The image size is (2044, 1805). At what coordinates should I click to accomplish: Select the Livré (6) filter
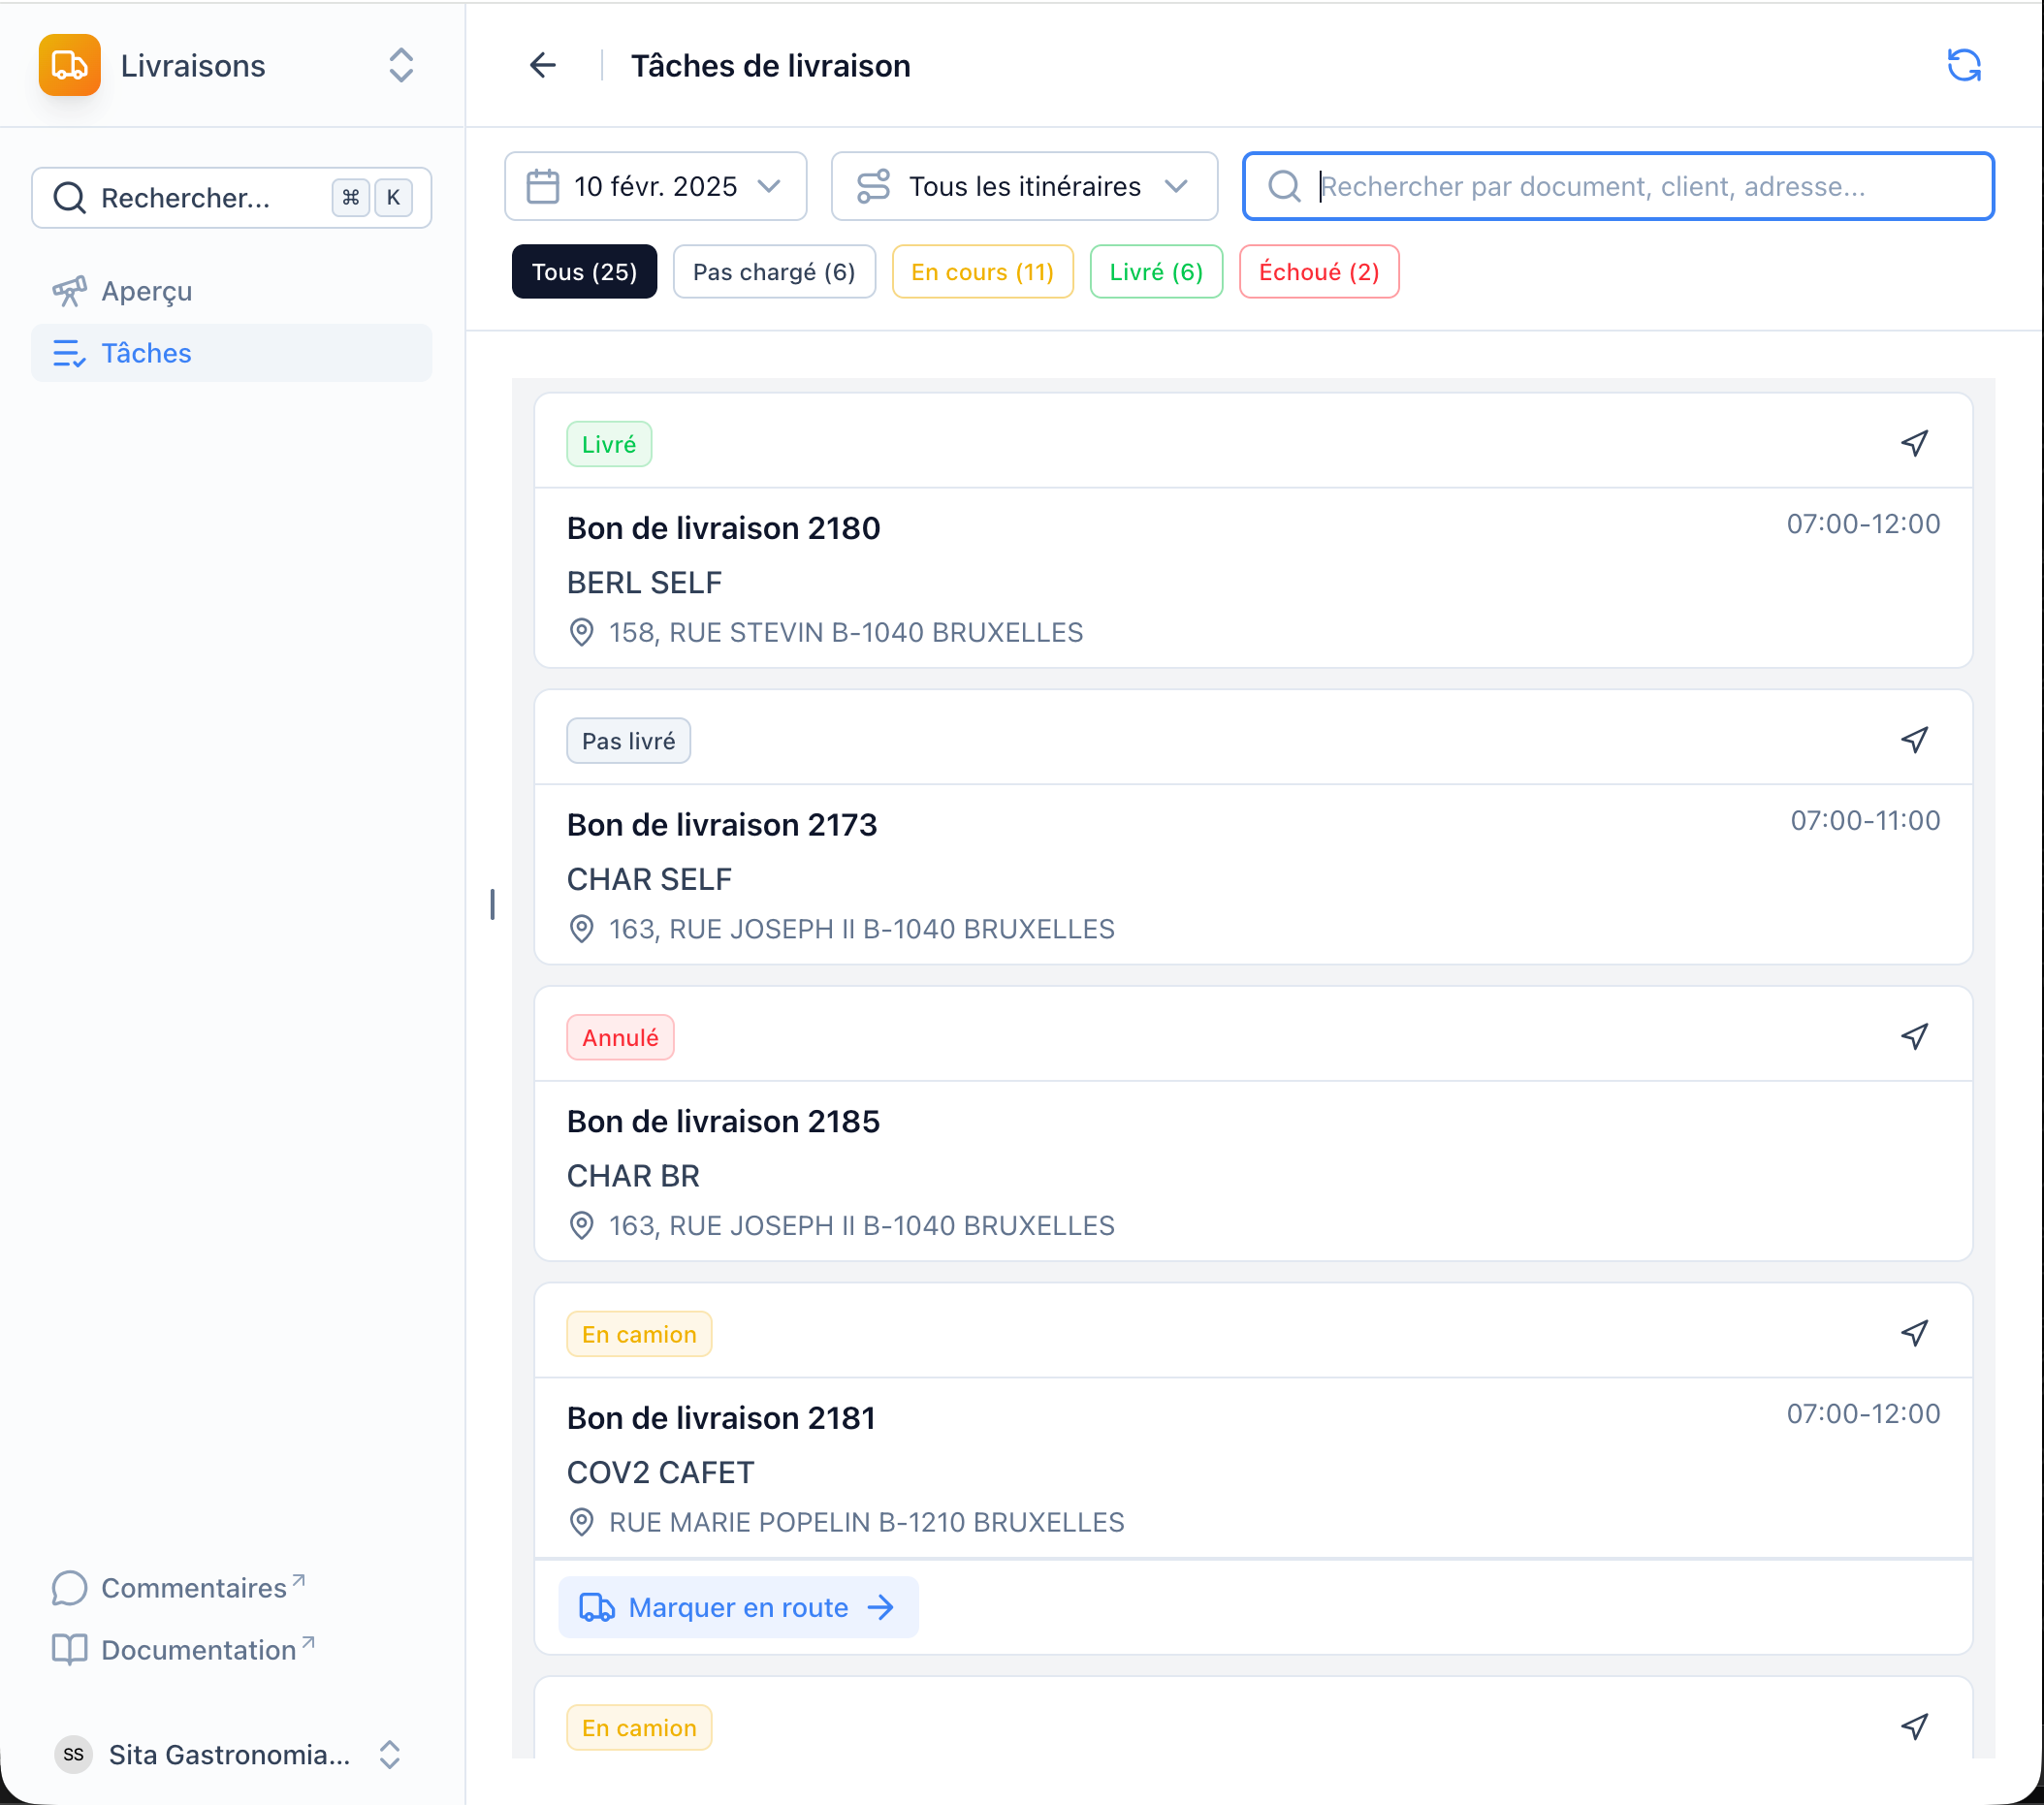(x=1157, y=272)
